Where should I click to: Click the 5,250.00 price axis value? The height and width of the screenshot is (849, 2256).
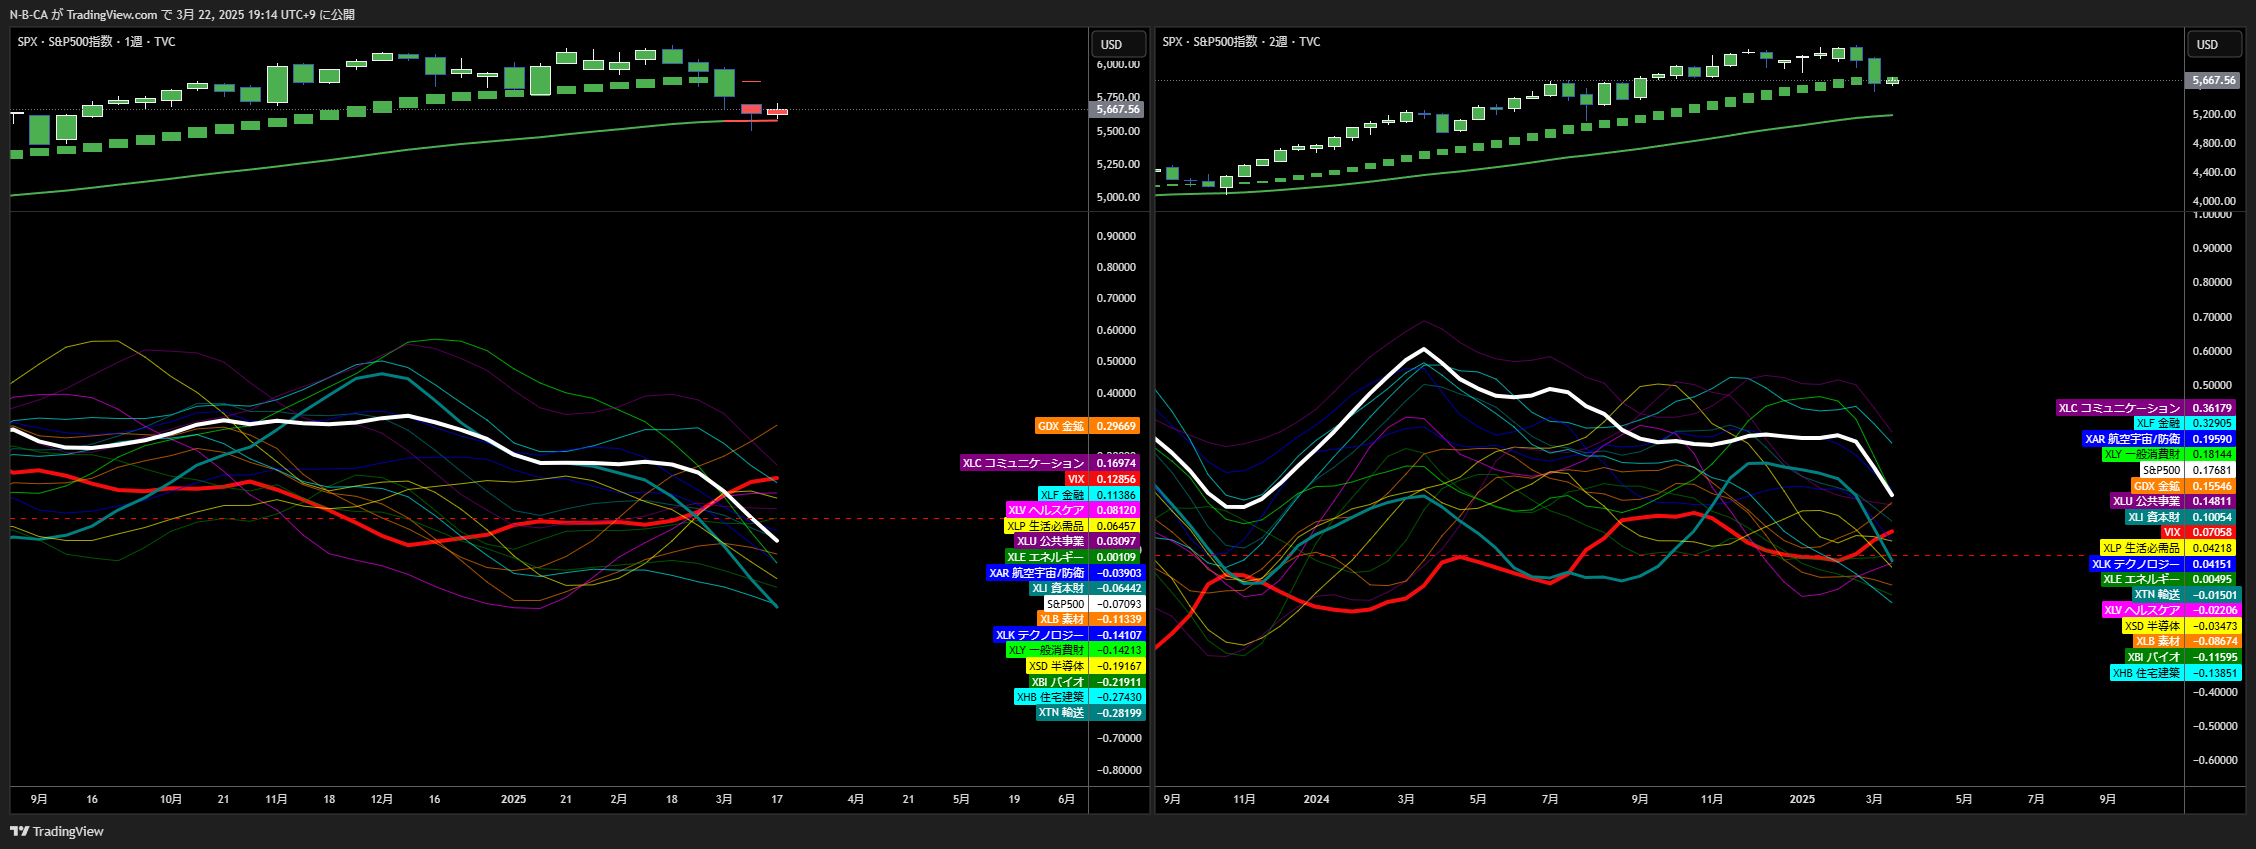pyautogui.click(x=1118, y=164)
